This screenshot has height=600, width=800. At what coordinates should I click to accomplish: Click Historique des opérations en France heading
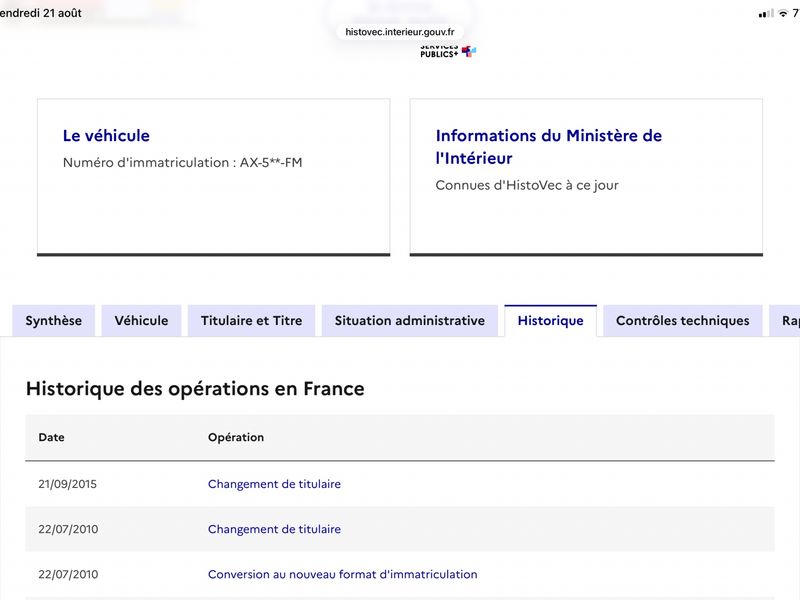tap(195, 389)
